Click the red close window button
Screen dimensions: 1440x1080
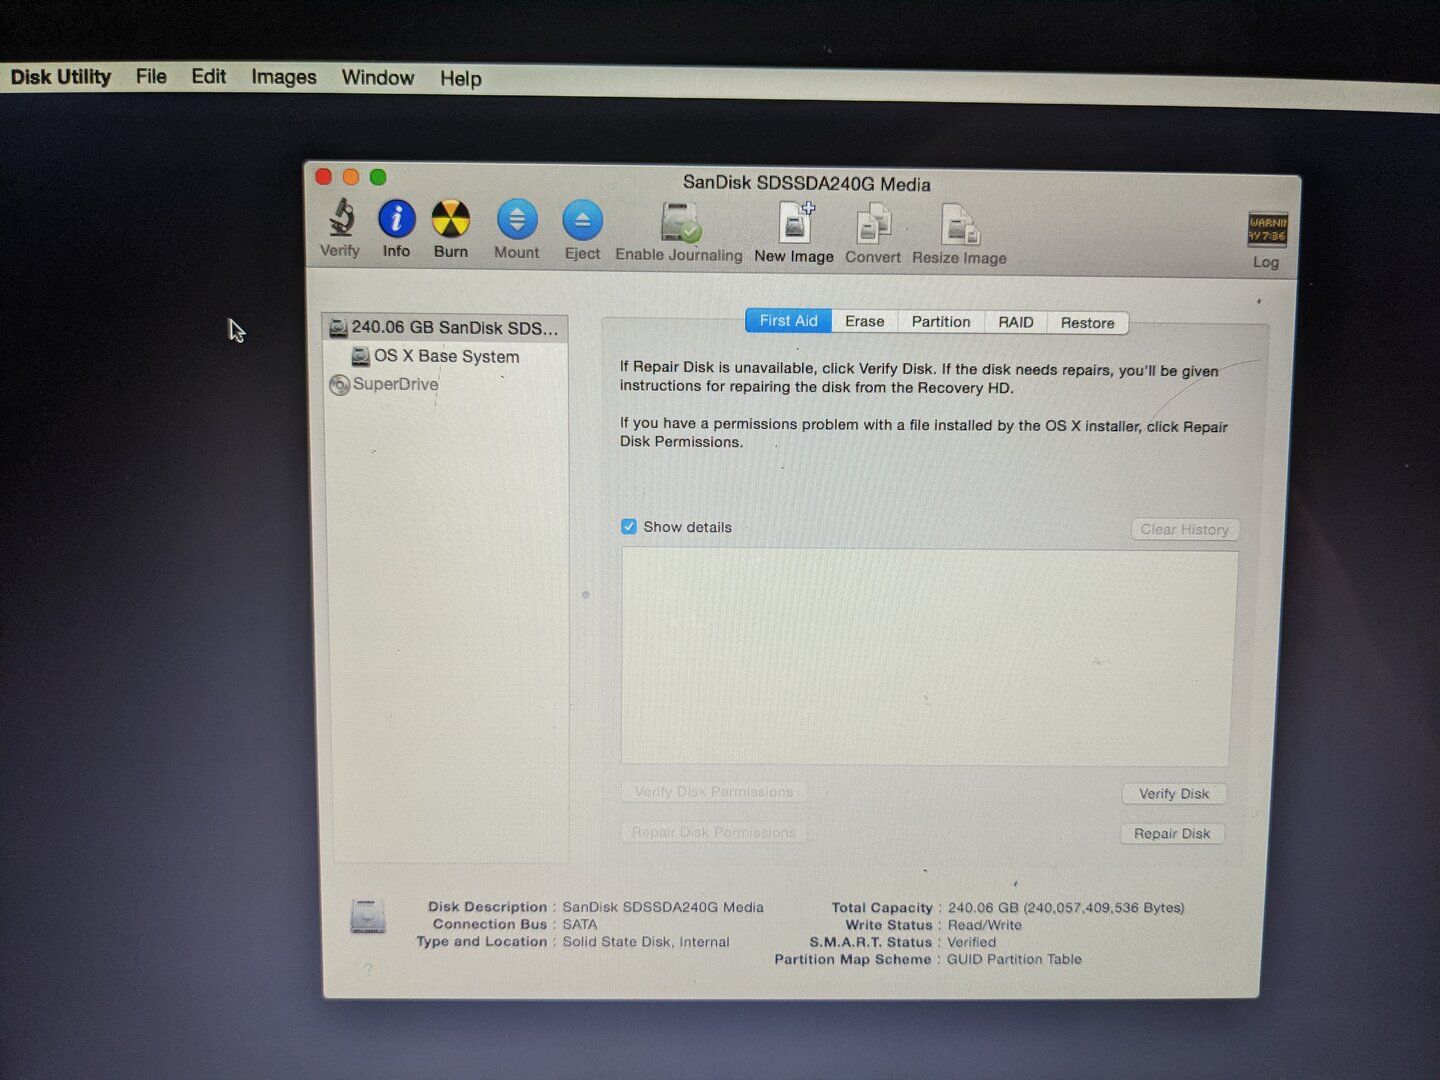point(324,177)
